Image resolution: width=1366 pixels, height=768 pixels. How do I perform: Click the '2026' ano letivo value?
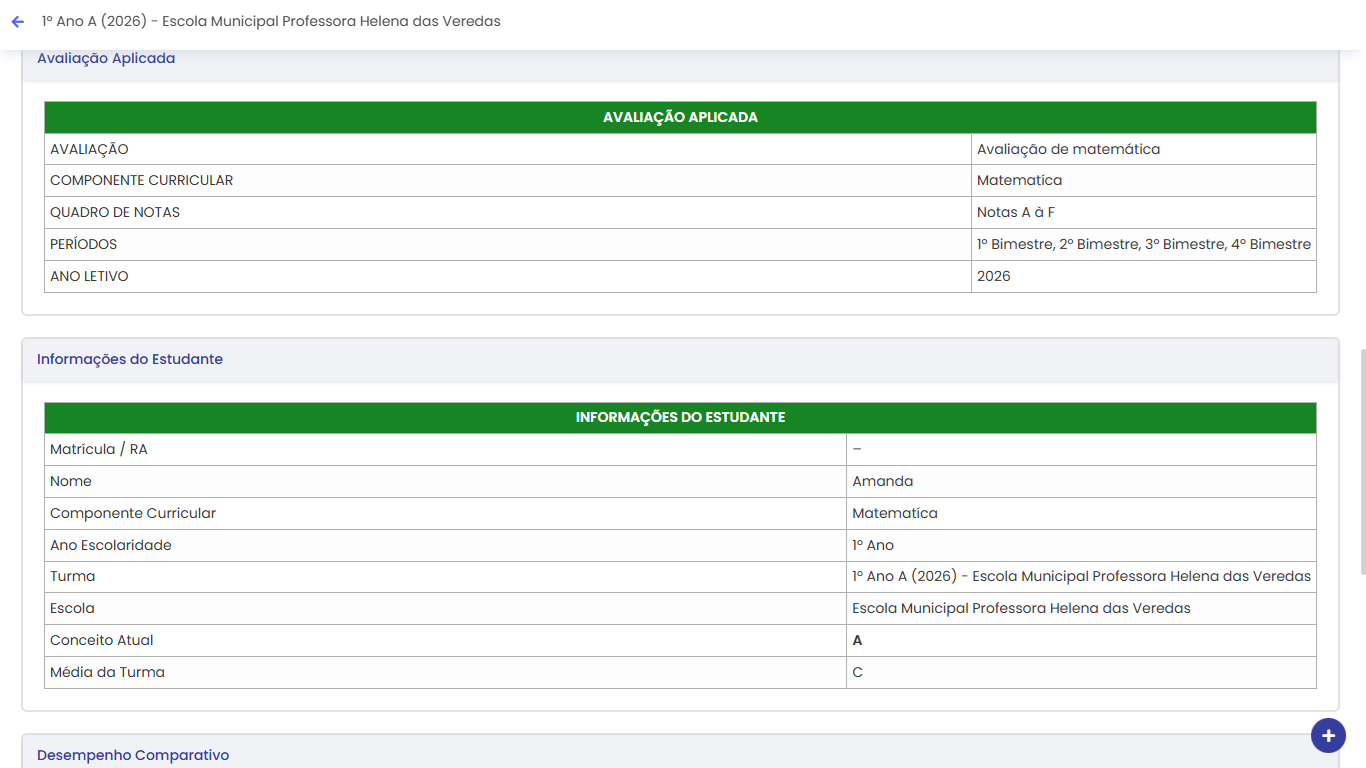pyautogui.click(x=994, y=276)
